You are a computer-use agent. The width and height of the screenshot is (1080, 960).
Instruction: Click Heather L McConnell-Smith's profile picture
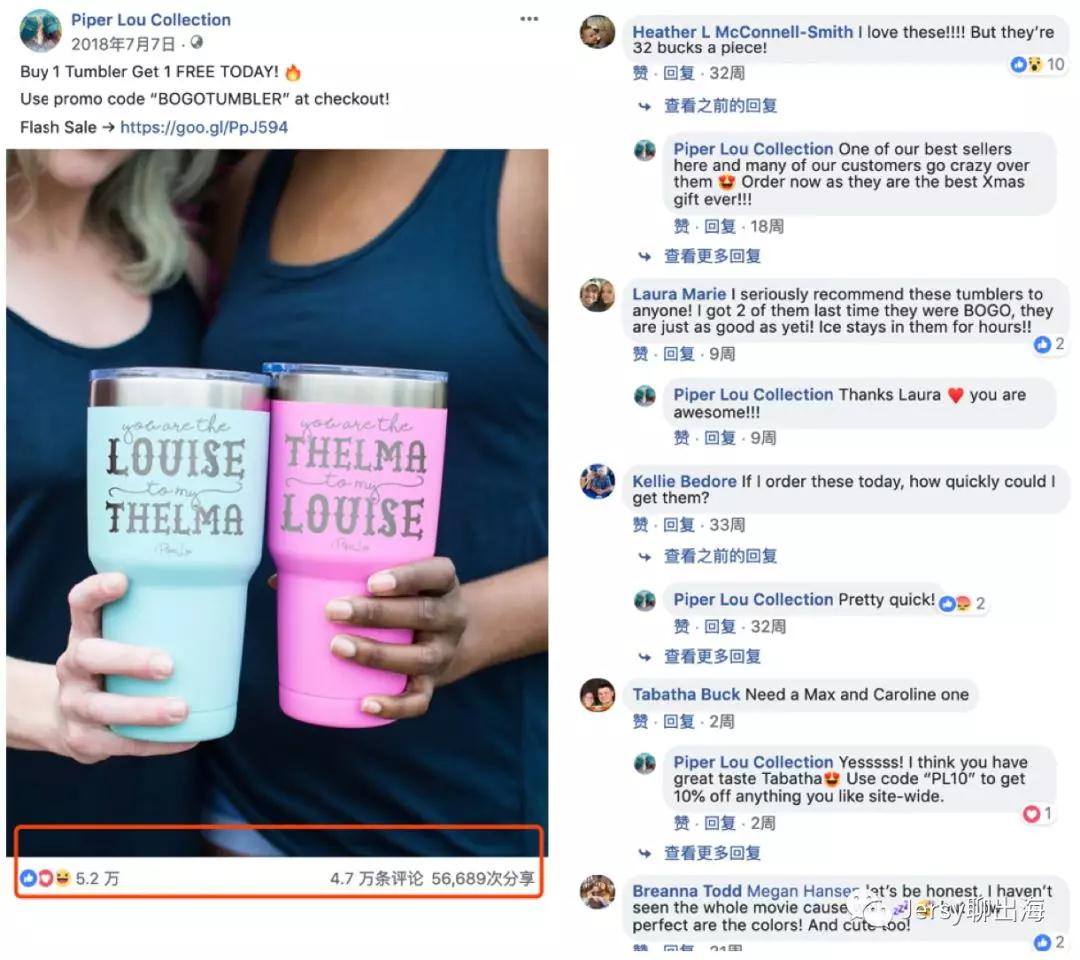[x=597, y=32]
